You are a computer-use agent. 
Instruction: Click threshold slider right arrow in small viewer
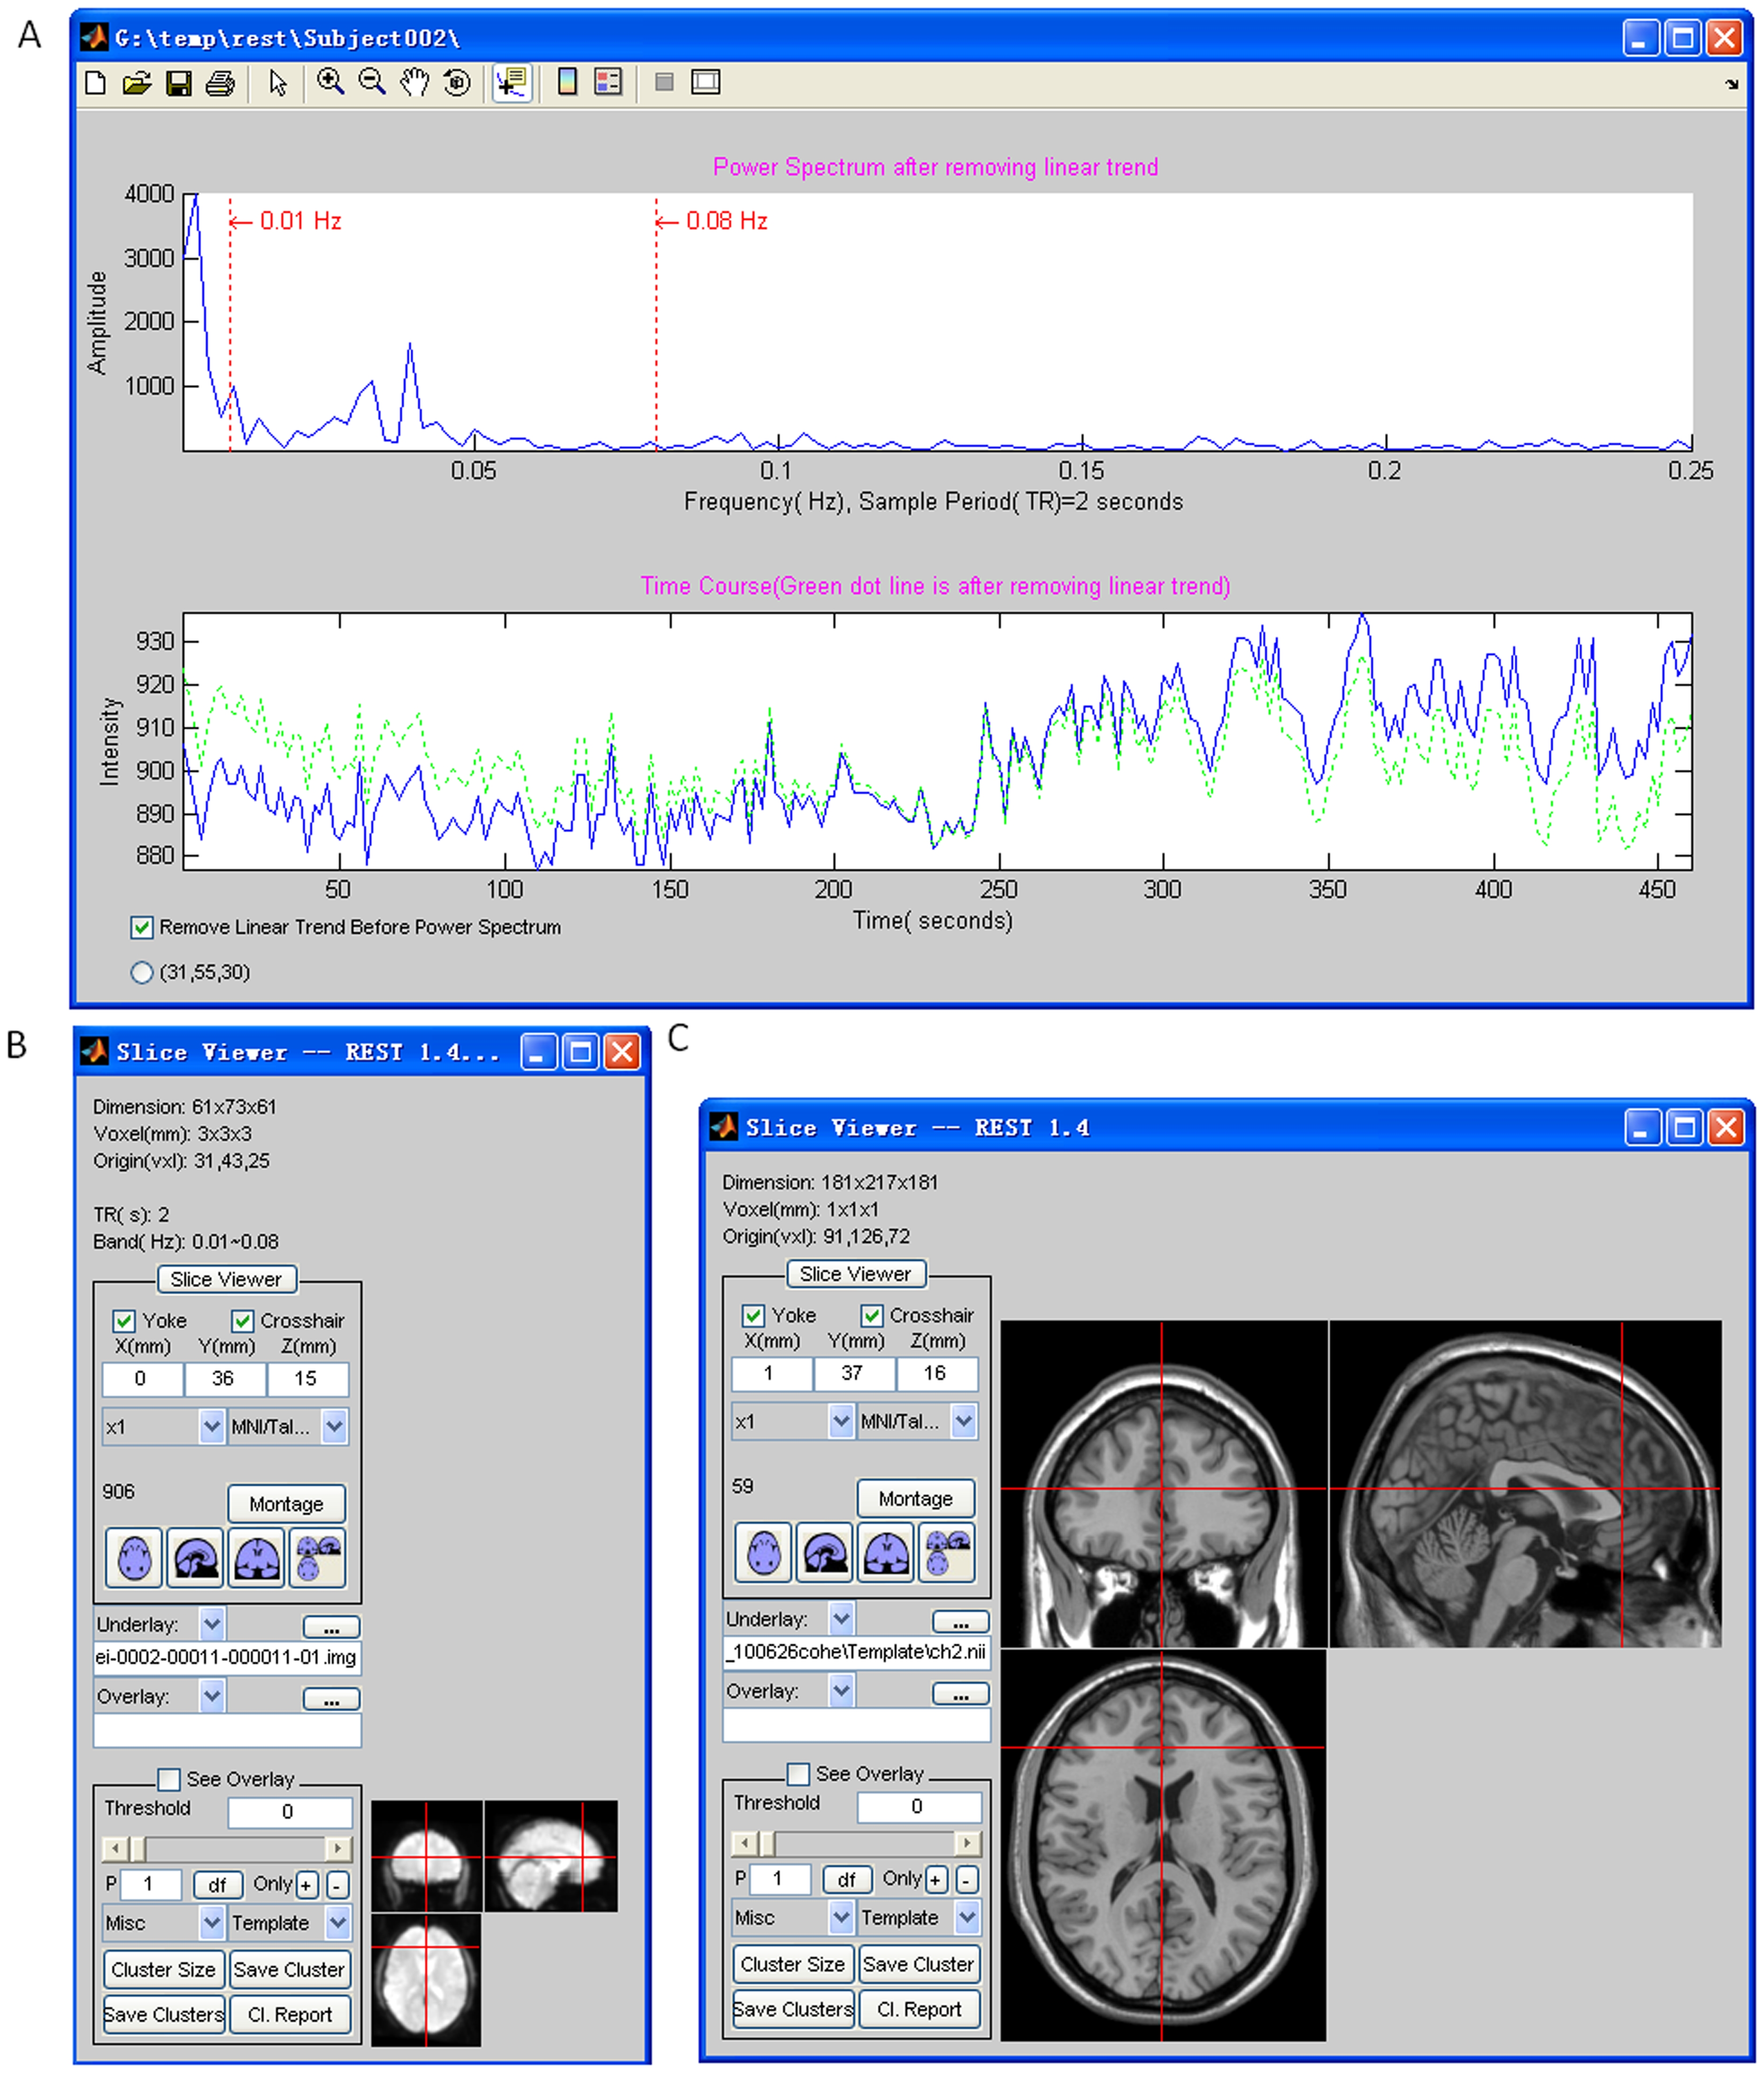coord(339,1848)
